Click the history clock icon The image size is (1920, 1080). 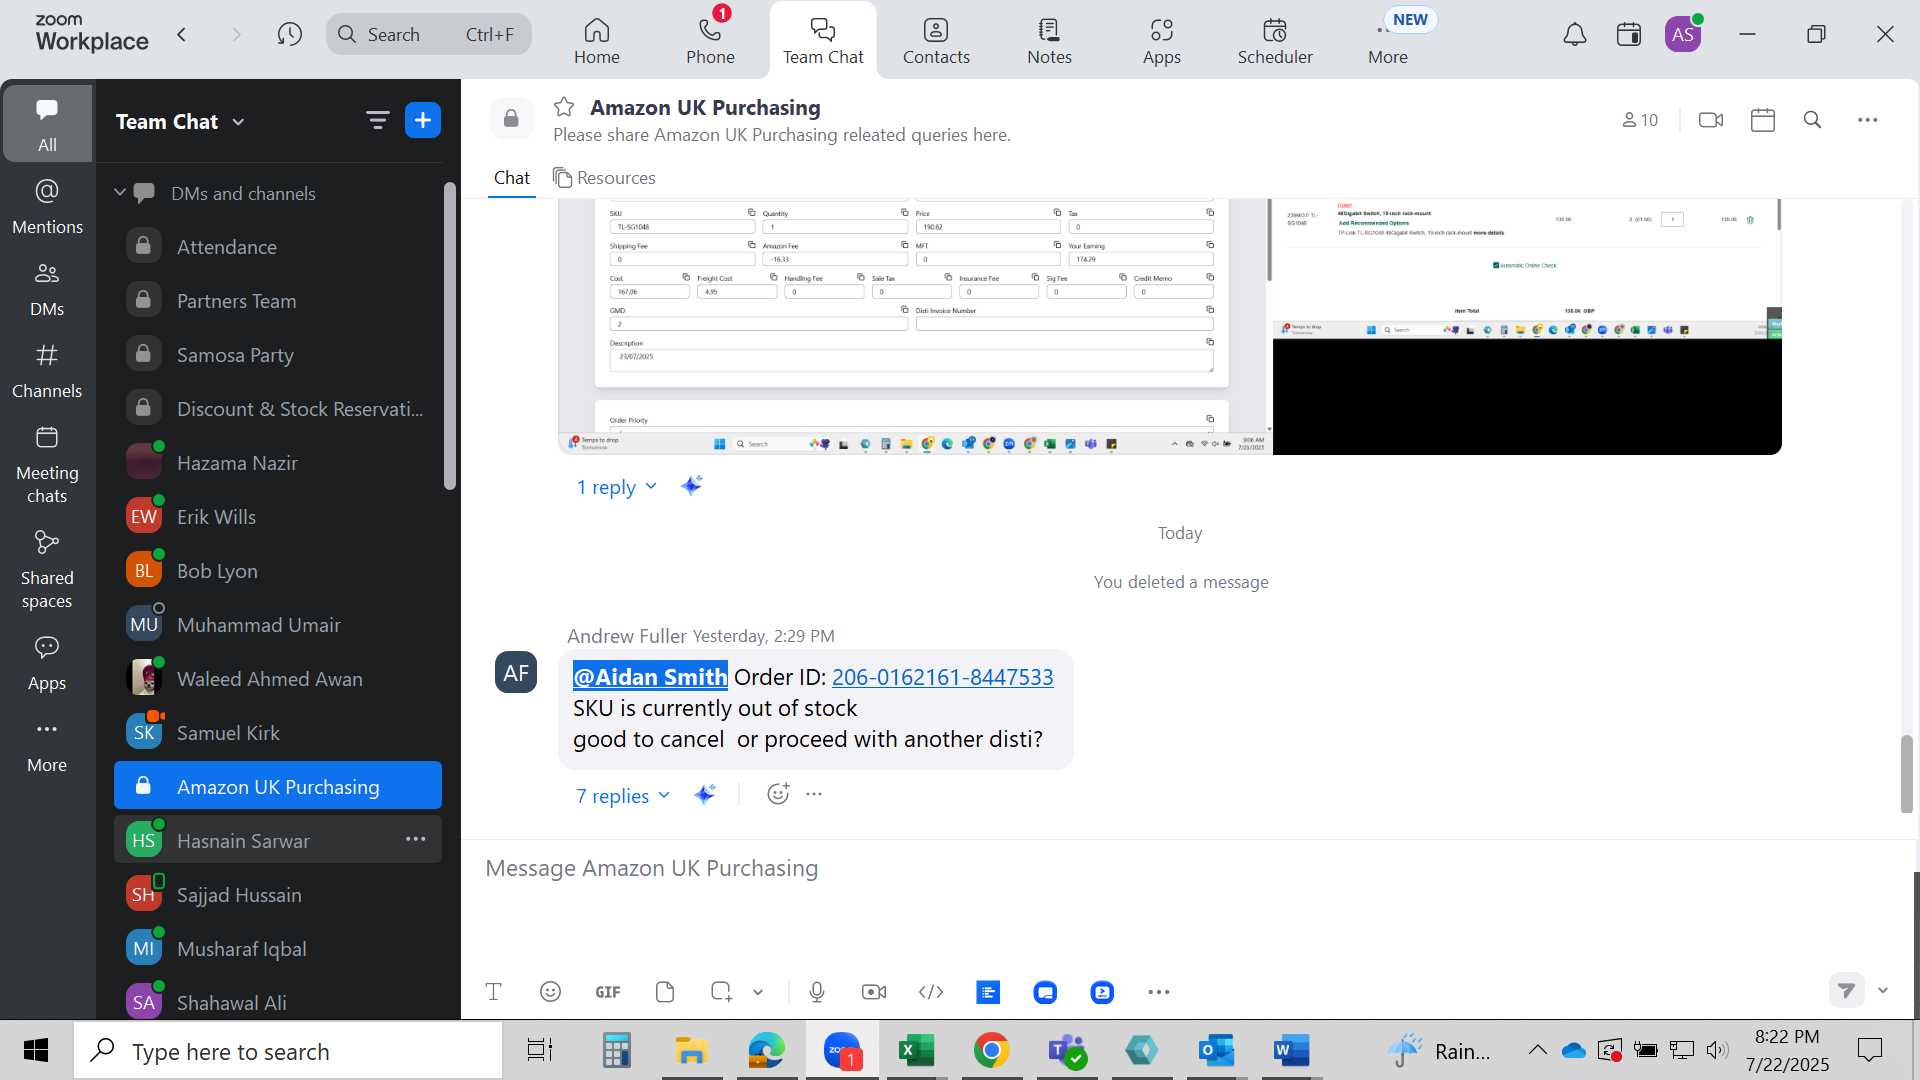coord(290,35)
